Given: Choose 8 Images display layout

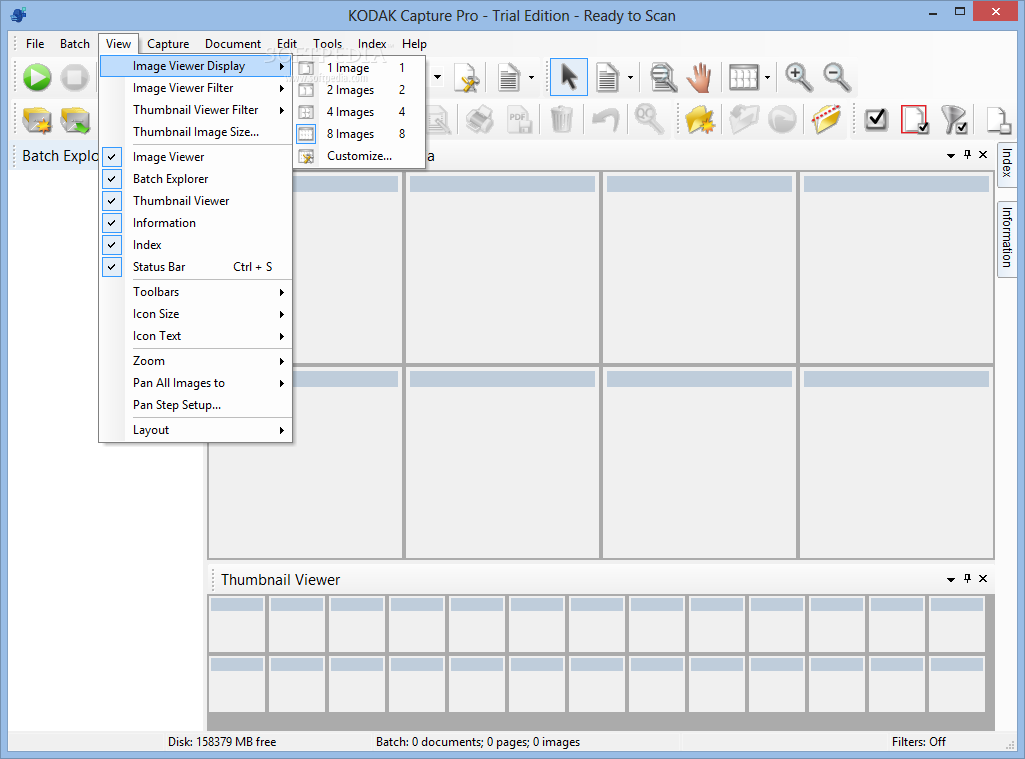Looking at the screenshot, I should pos(360,134).
